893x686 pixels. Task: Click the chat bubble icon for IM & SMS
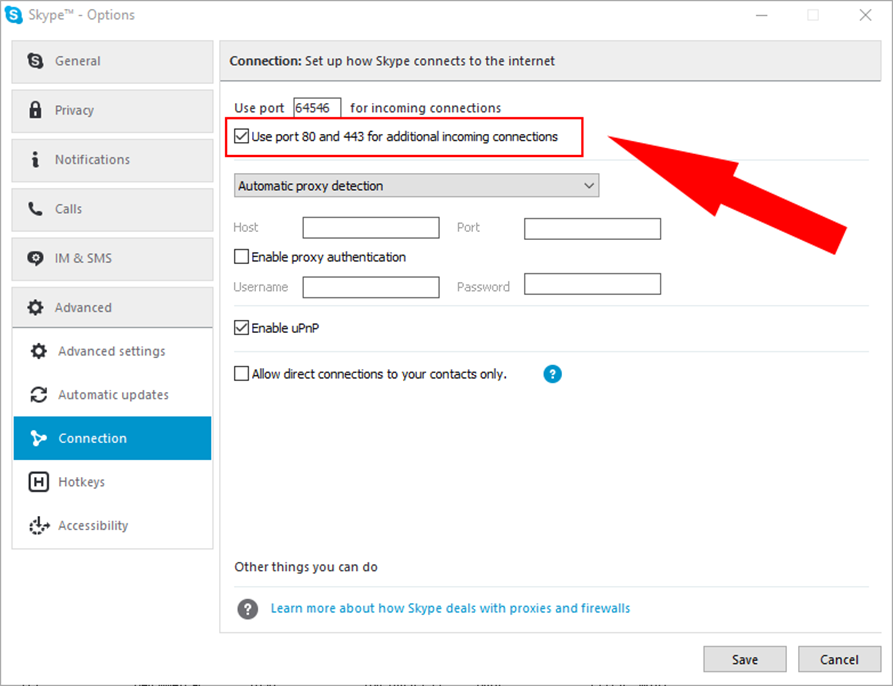click(x=35, y=258)
